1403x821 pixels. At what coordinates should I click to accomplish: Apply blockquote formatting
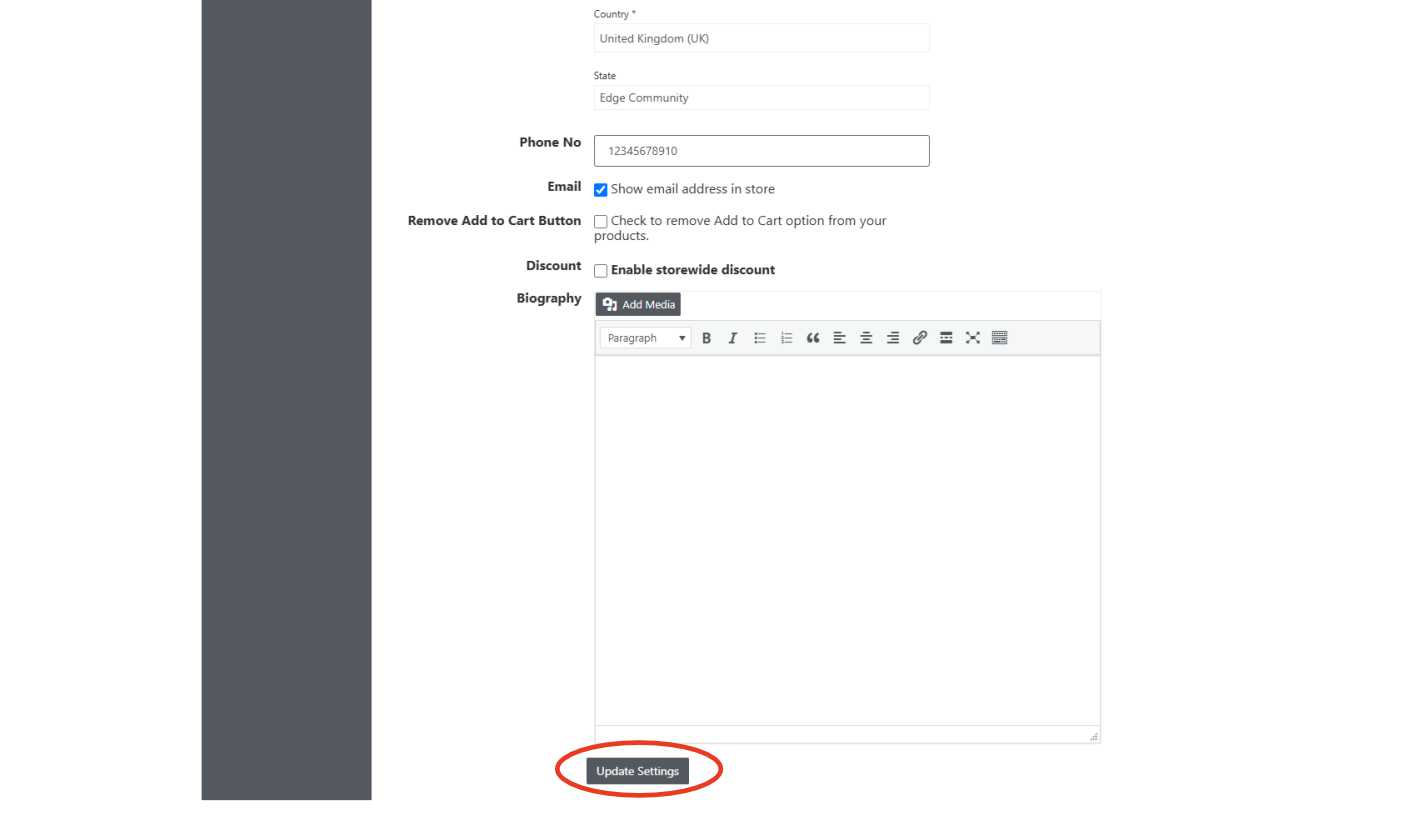(x=813, y=338)
